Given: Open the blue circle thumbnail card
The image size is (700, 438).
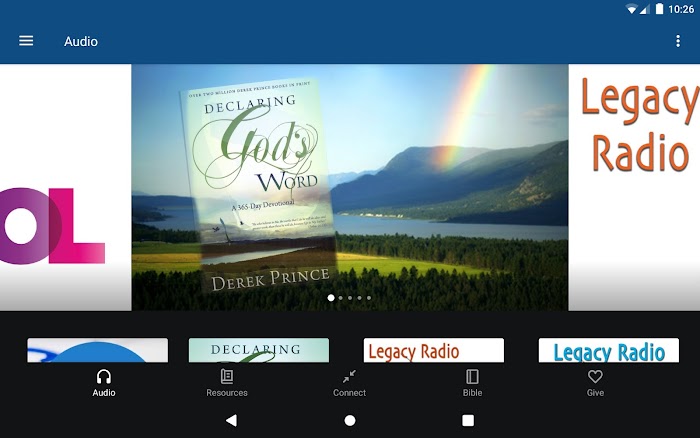Looking at the screenshot, I should [98, 350].
